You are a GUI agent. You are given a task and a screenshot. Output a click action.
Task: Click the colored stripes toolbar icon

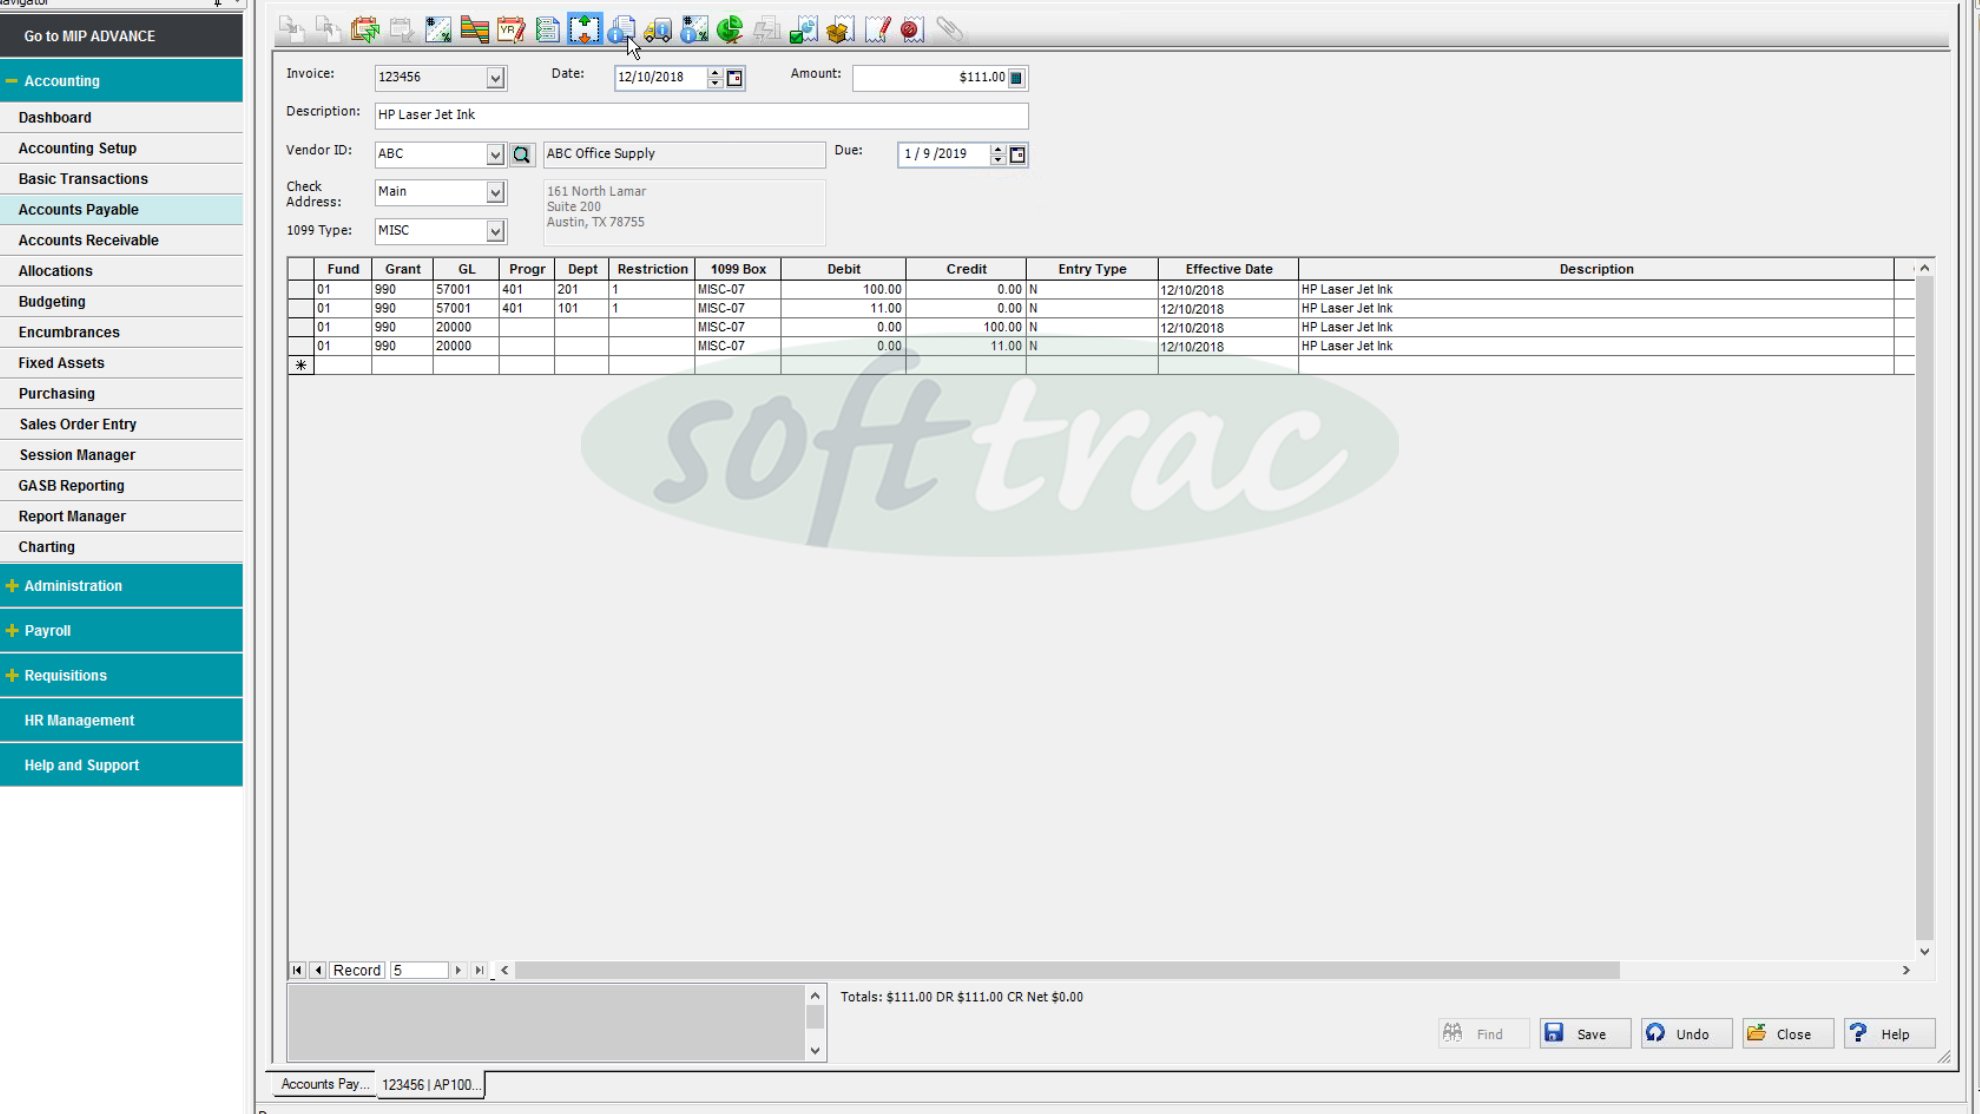coord(475,30)
